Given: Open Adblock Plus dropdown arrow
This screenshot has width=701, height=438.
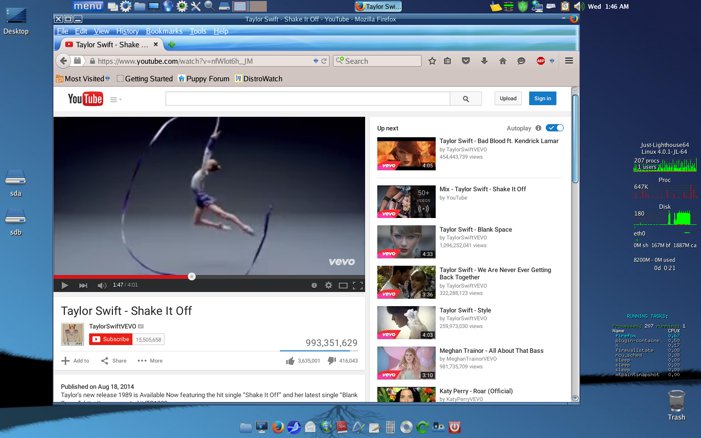Looking at the screenshot, I should [552, 61].
